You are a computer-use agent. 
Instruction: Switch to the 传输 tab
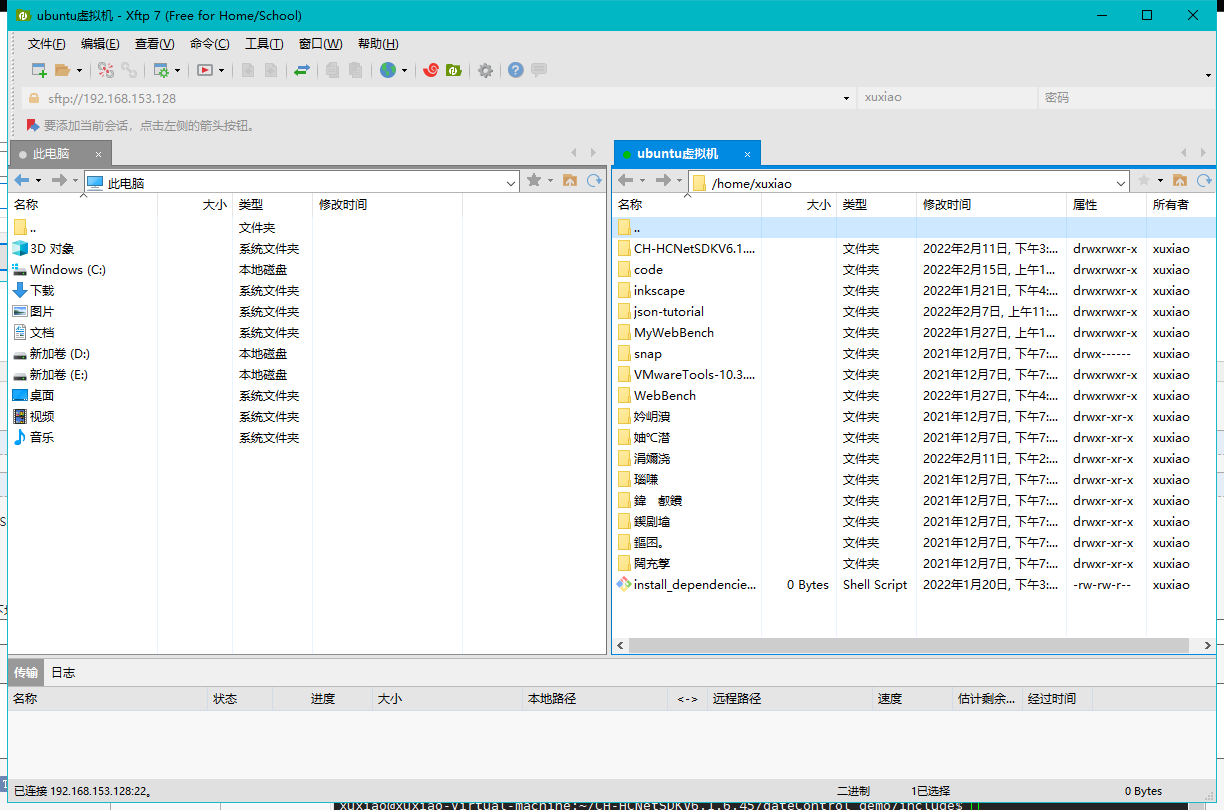tap(26, 672)
